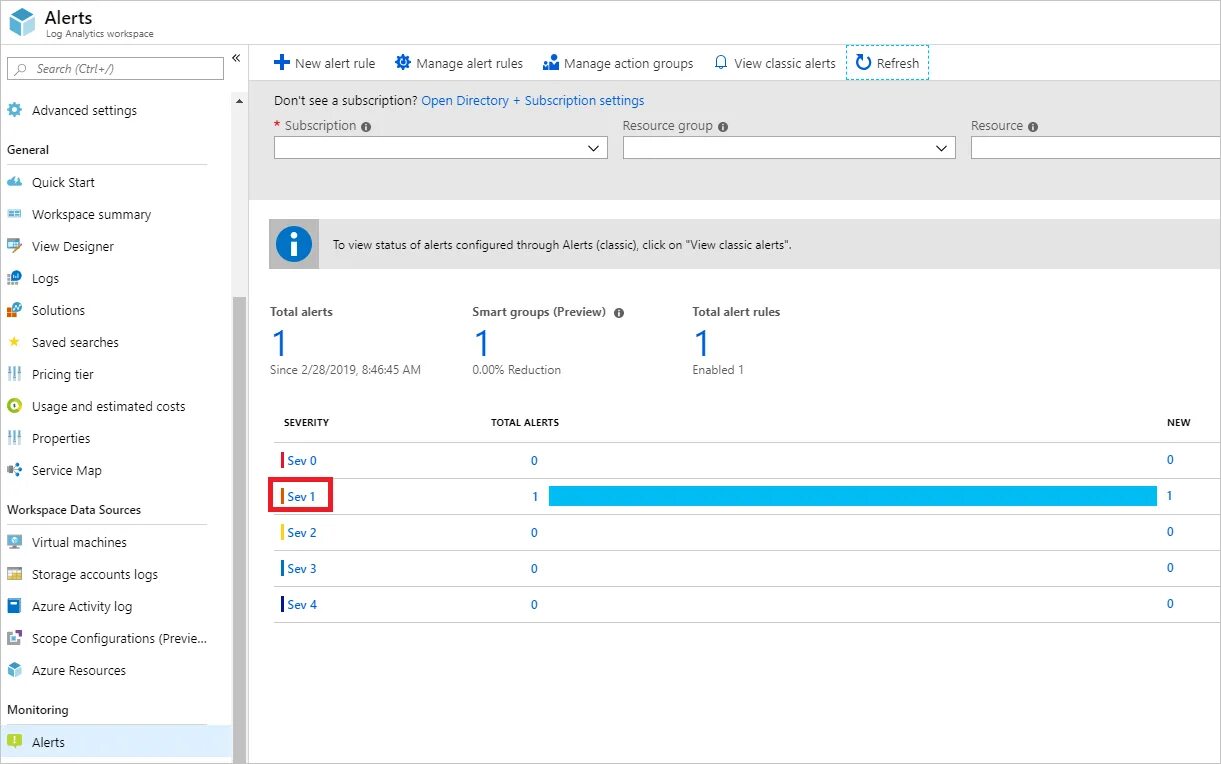This screenshot has width=1221, height=764.
Task: Click the Solutions icon in sidebar
Action: [x=14, y=310]
